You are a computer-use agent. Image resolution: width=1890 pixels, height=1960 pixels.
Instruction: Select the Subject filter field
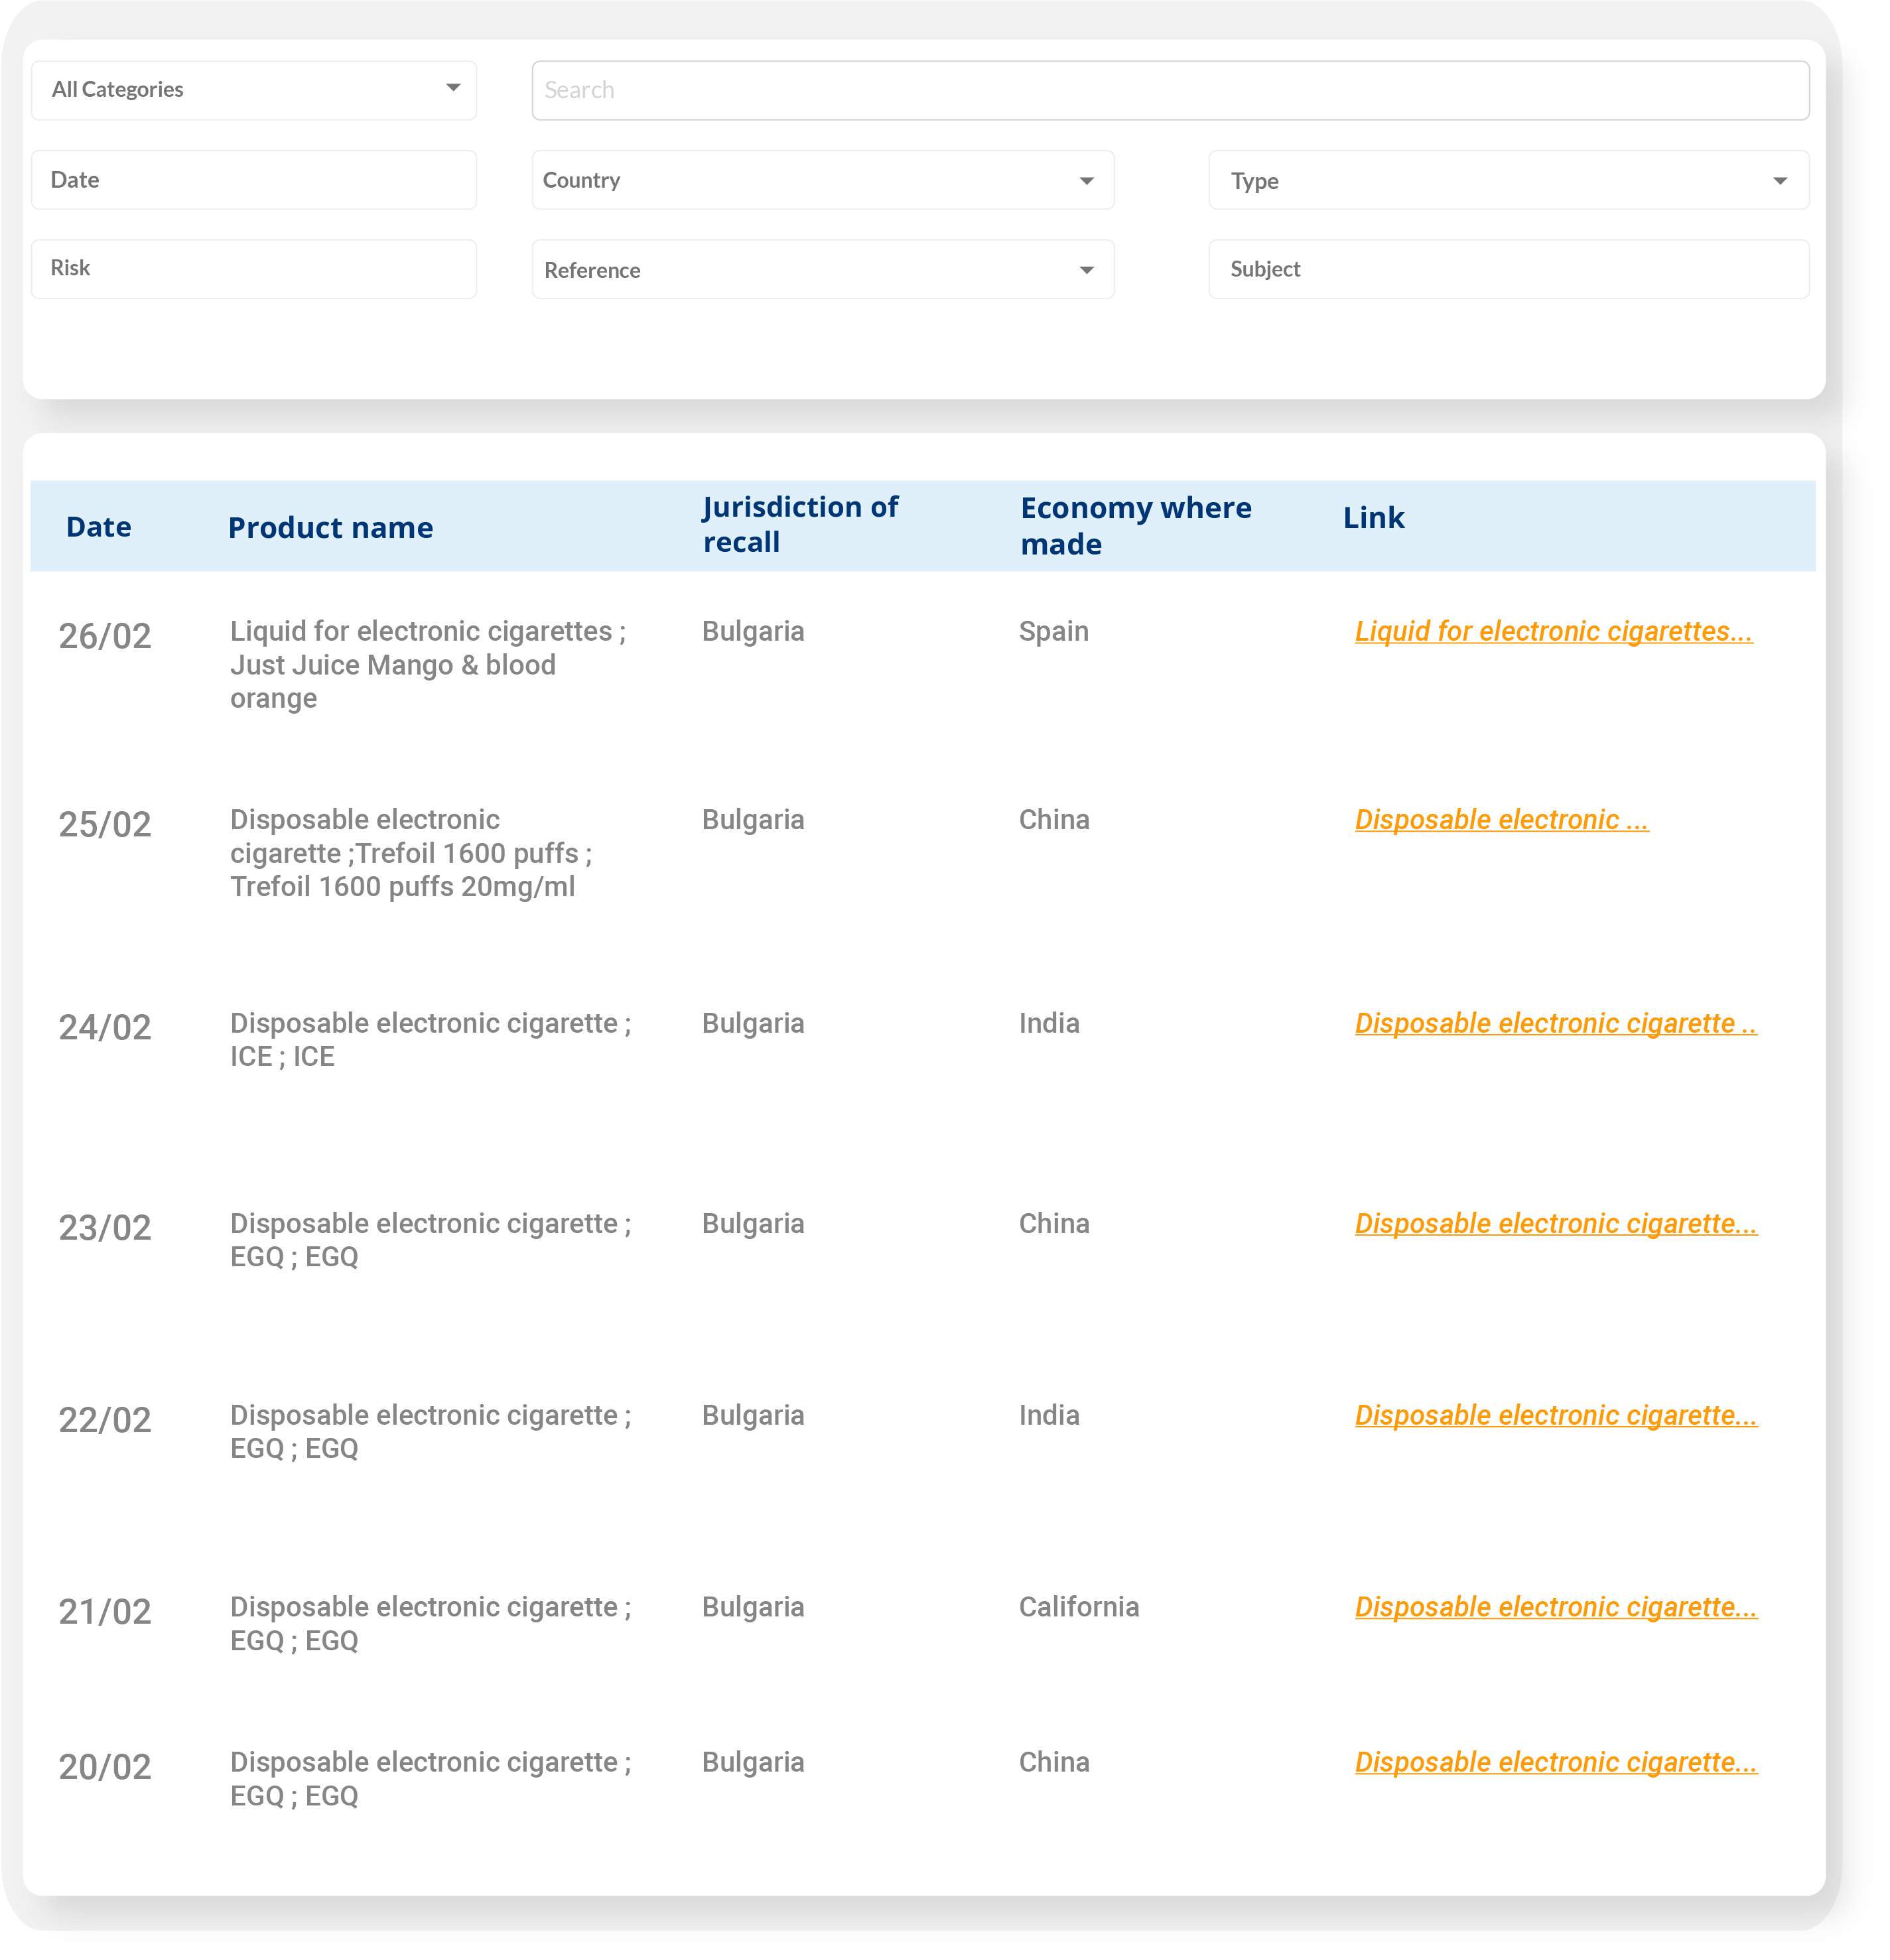1508,270
